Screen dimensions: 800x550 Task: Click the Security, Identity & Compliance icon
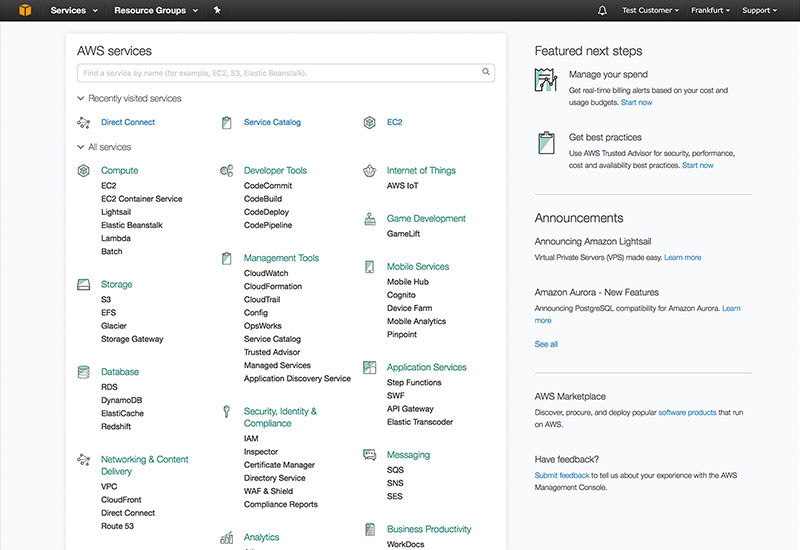click(x=227, y=411)
